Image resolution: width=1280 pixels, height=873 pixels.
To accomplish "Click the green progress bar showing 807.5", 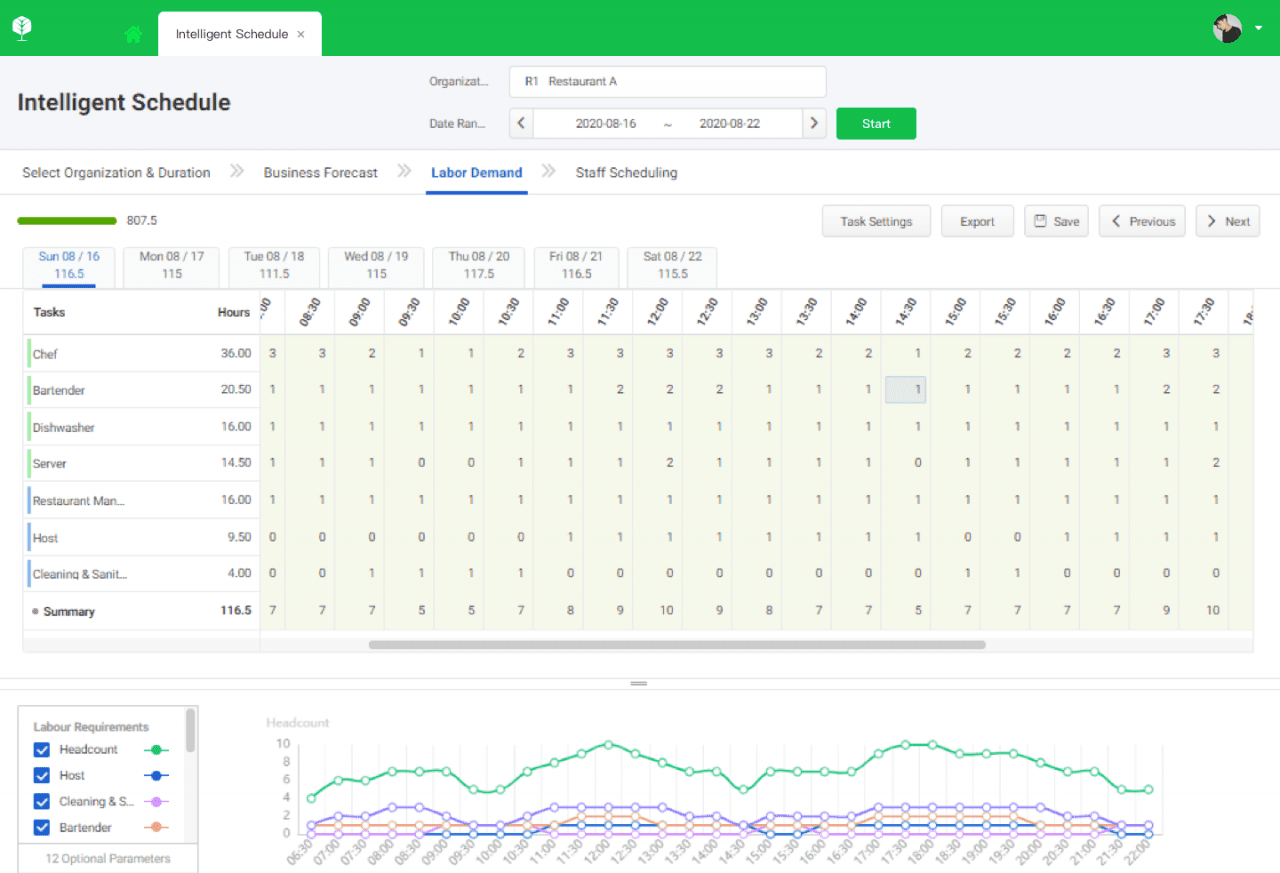I will [66, 220].
